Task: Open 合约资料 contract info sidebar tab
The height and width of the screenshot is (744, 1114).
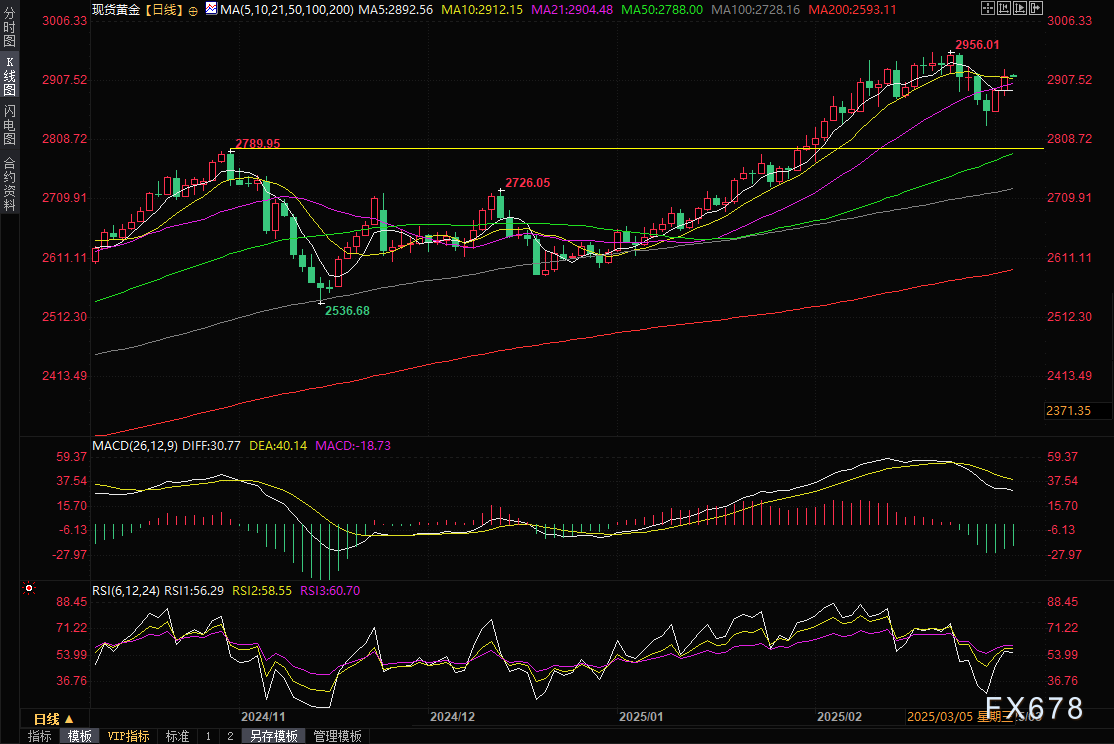Action: (9, 183)
